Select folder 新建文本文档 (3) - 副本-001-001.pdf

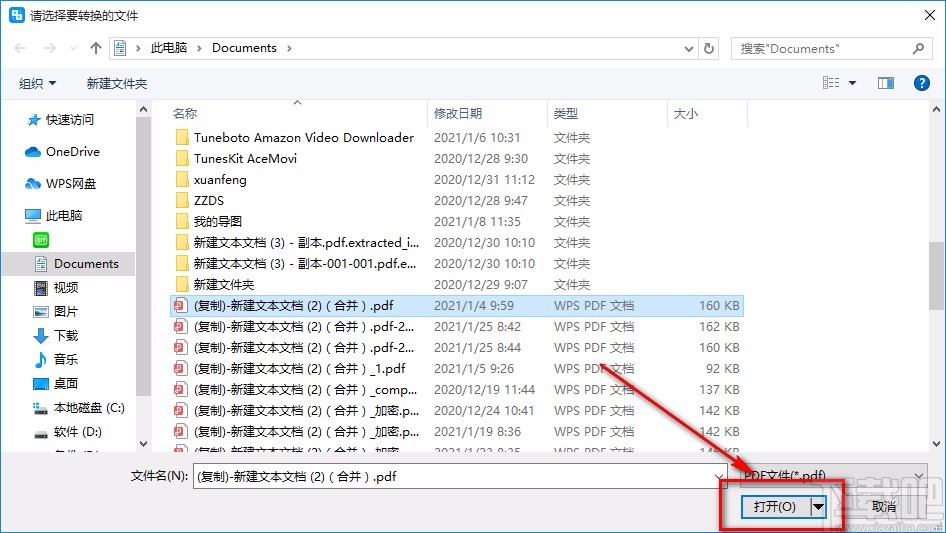457,264
